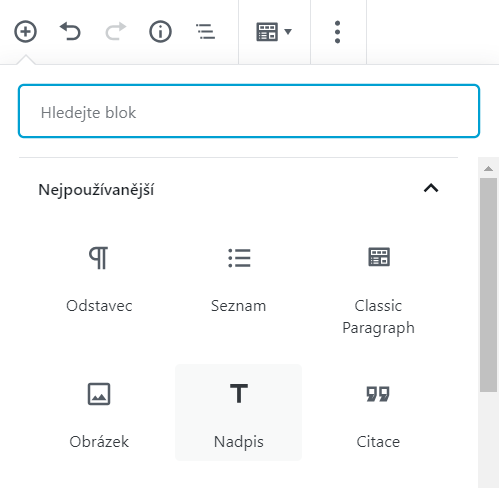Screen dimensions: 499x488
Task: Click scrollbar track below the thumb
Action: [x=488, y=440]
